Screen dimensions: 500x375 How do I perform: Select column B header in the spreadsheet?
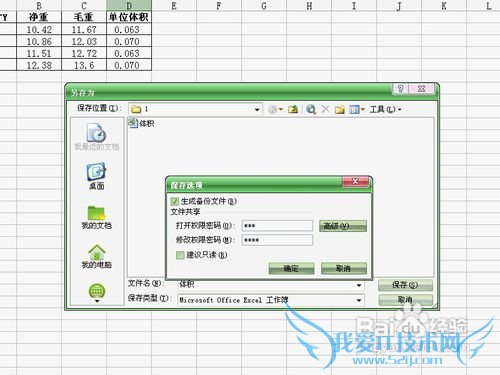click(39, 6)
